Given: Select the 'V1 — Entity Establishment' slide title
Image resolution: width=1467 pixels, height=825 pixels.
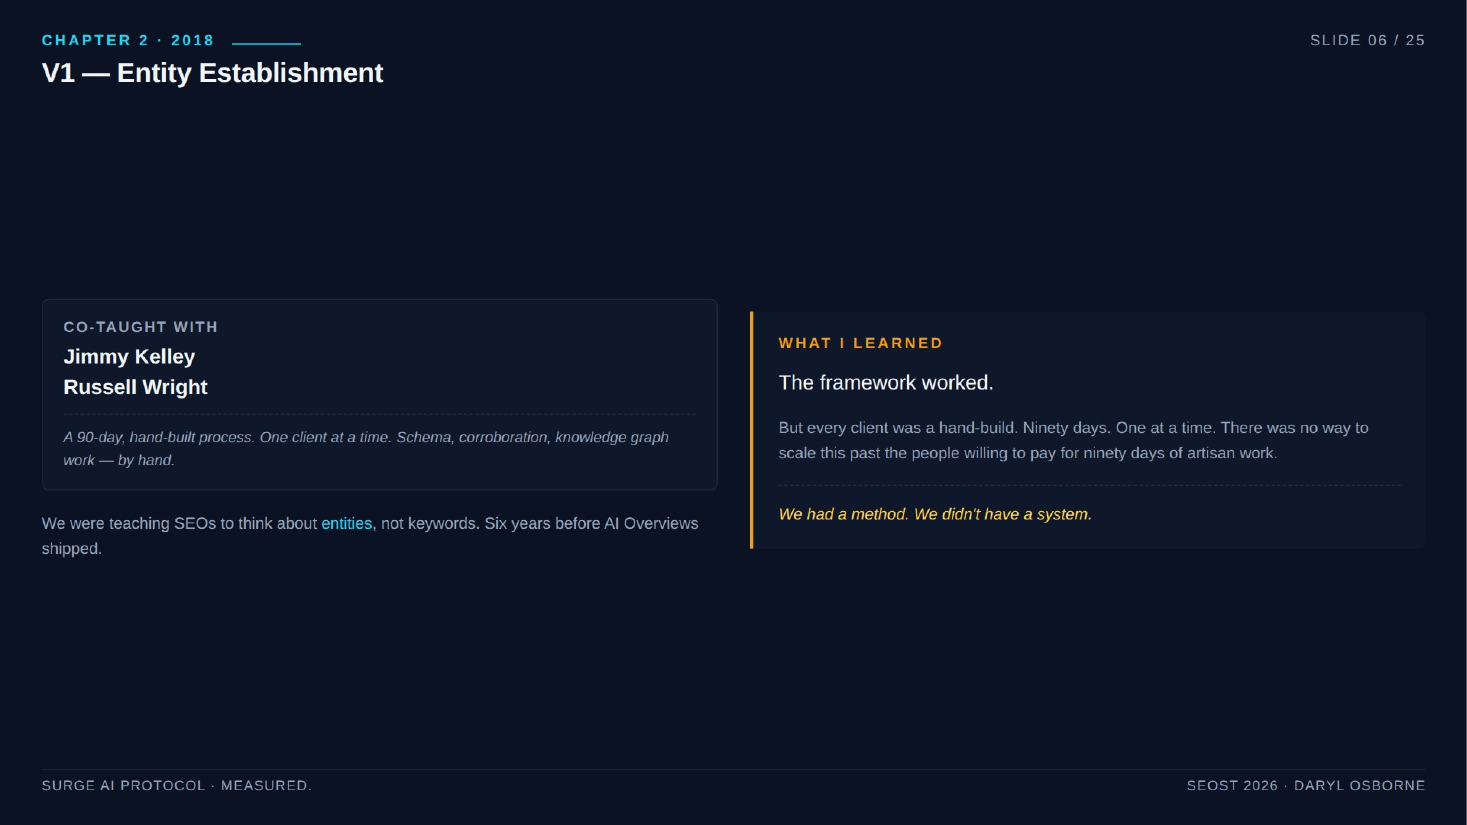Looking at the screenshot, I should click(212, 73).
